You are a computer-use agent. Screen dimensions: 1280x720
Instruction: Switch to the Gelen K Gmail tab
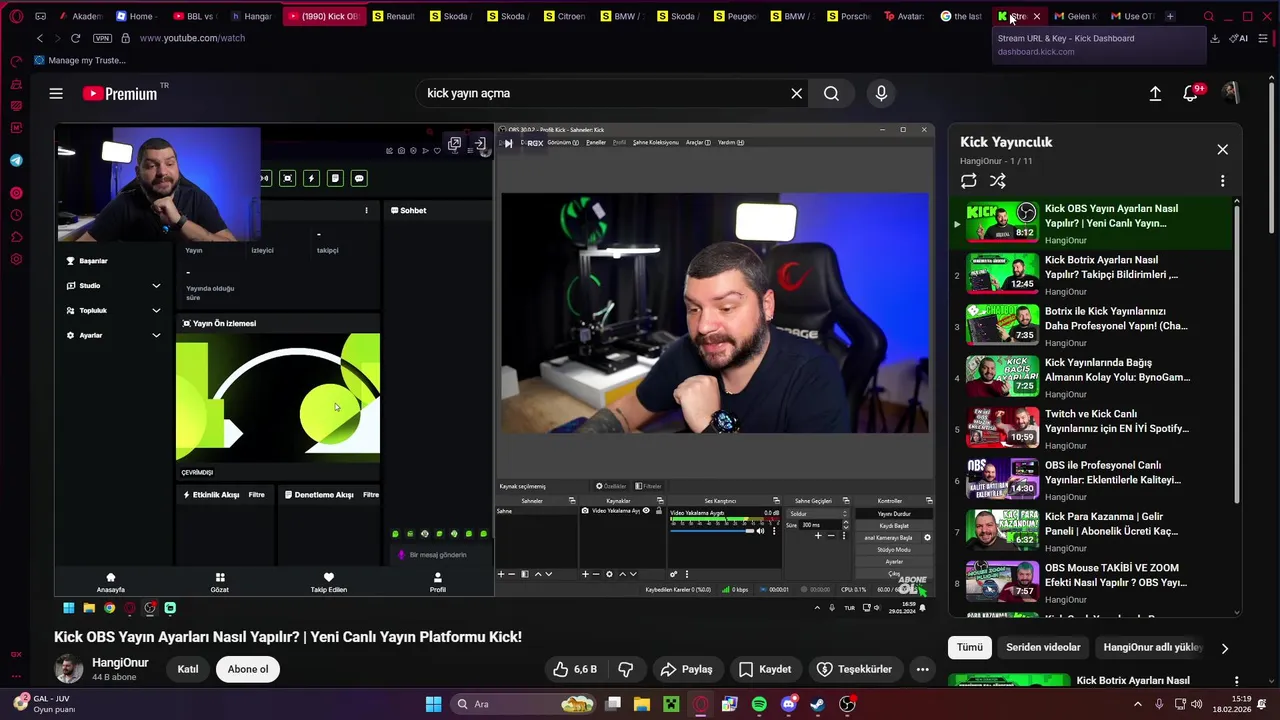pos(1075,16)
